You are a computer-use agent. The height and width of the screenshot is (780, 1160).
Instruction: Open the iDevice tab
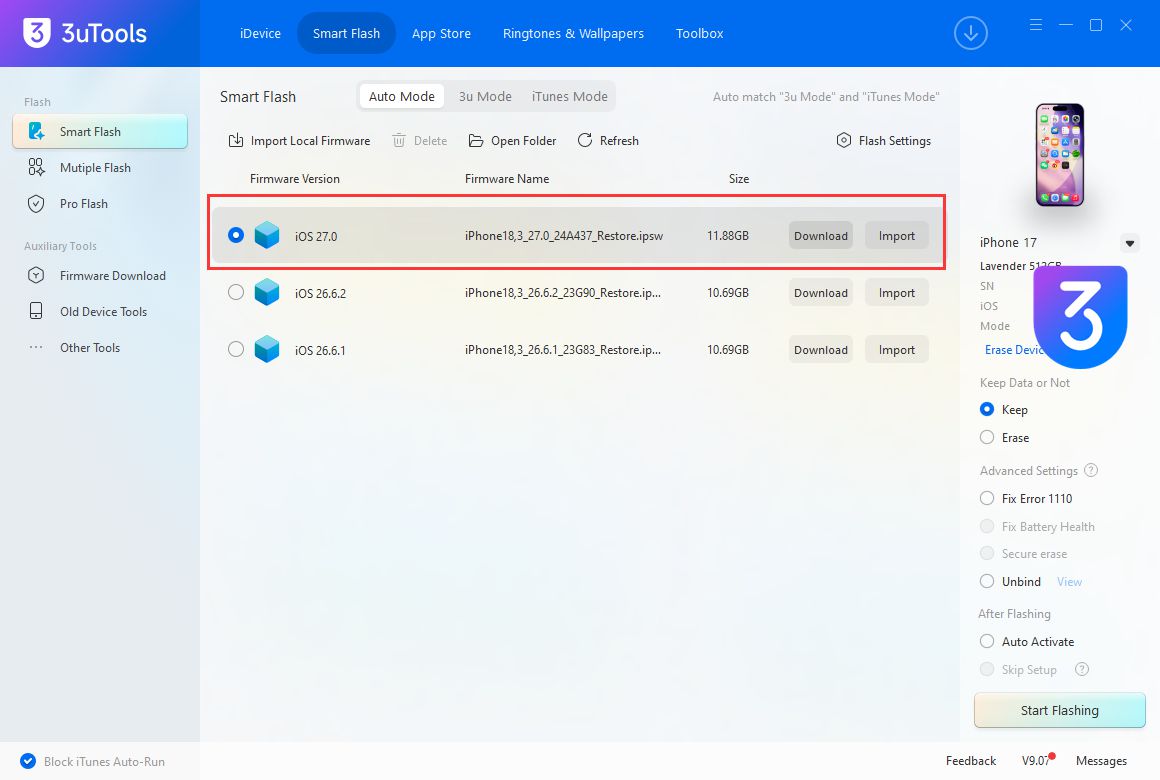(260, 33)
